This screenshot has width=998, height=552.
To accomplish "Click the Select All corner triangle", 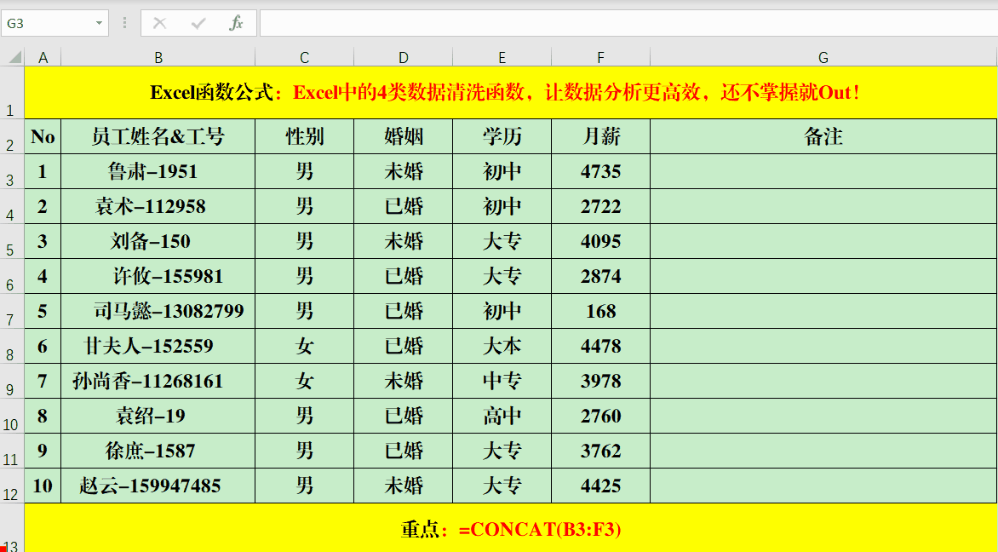I will pyautogui.click(x=15, y=57).
